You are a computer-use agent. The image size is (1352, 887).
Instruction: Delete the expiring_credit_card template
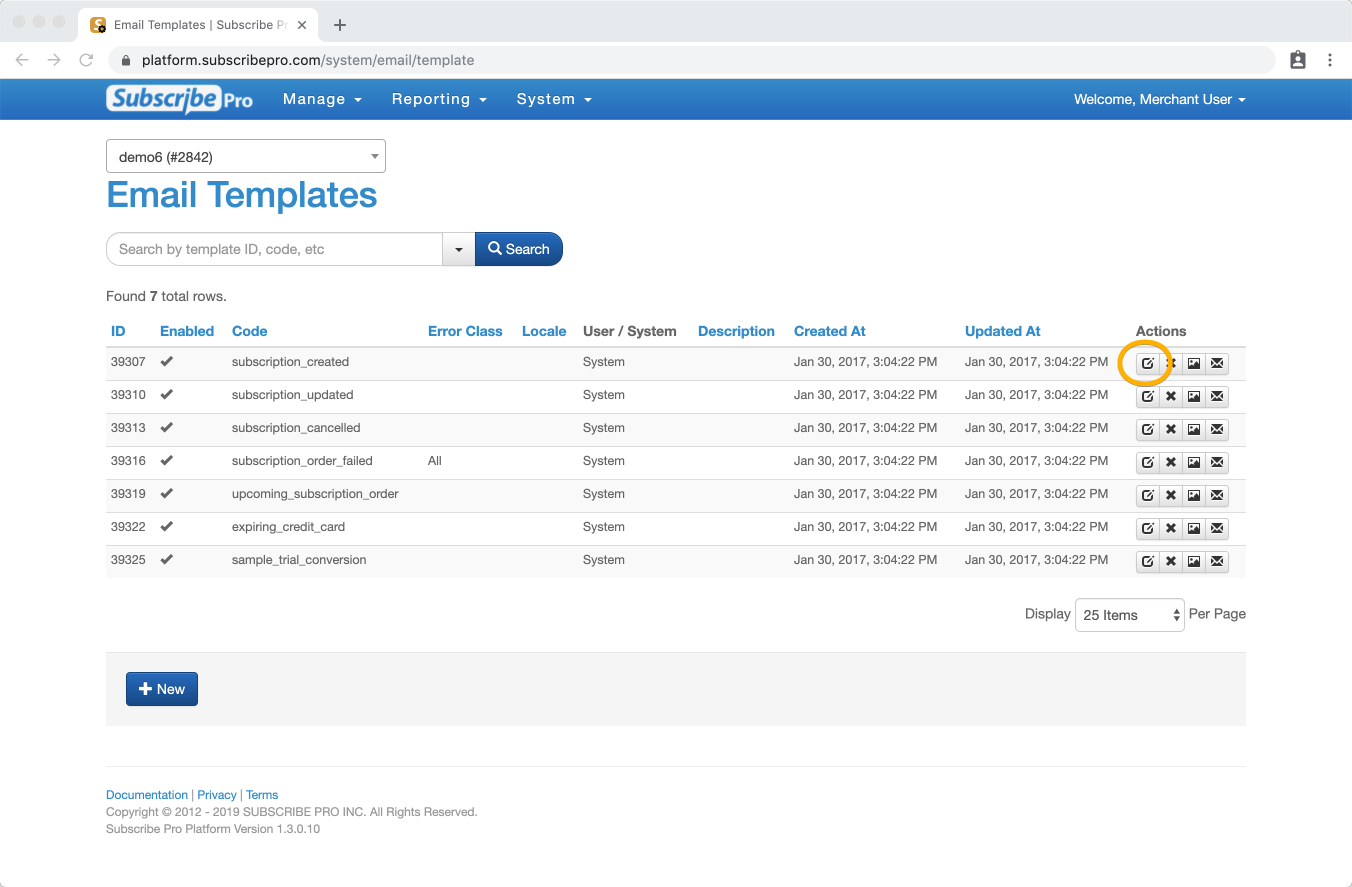click(x=1171, y=529)
